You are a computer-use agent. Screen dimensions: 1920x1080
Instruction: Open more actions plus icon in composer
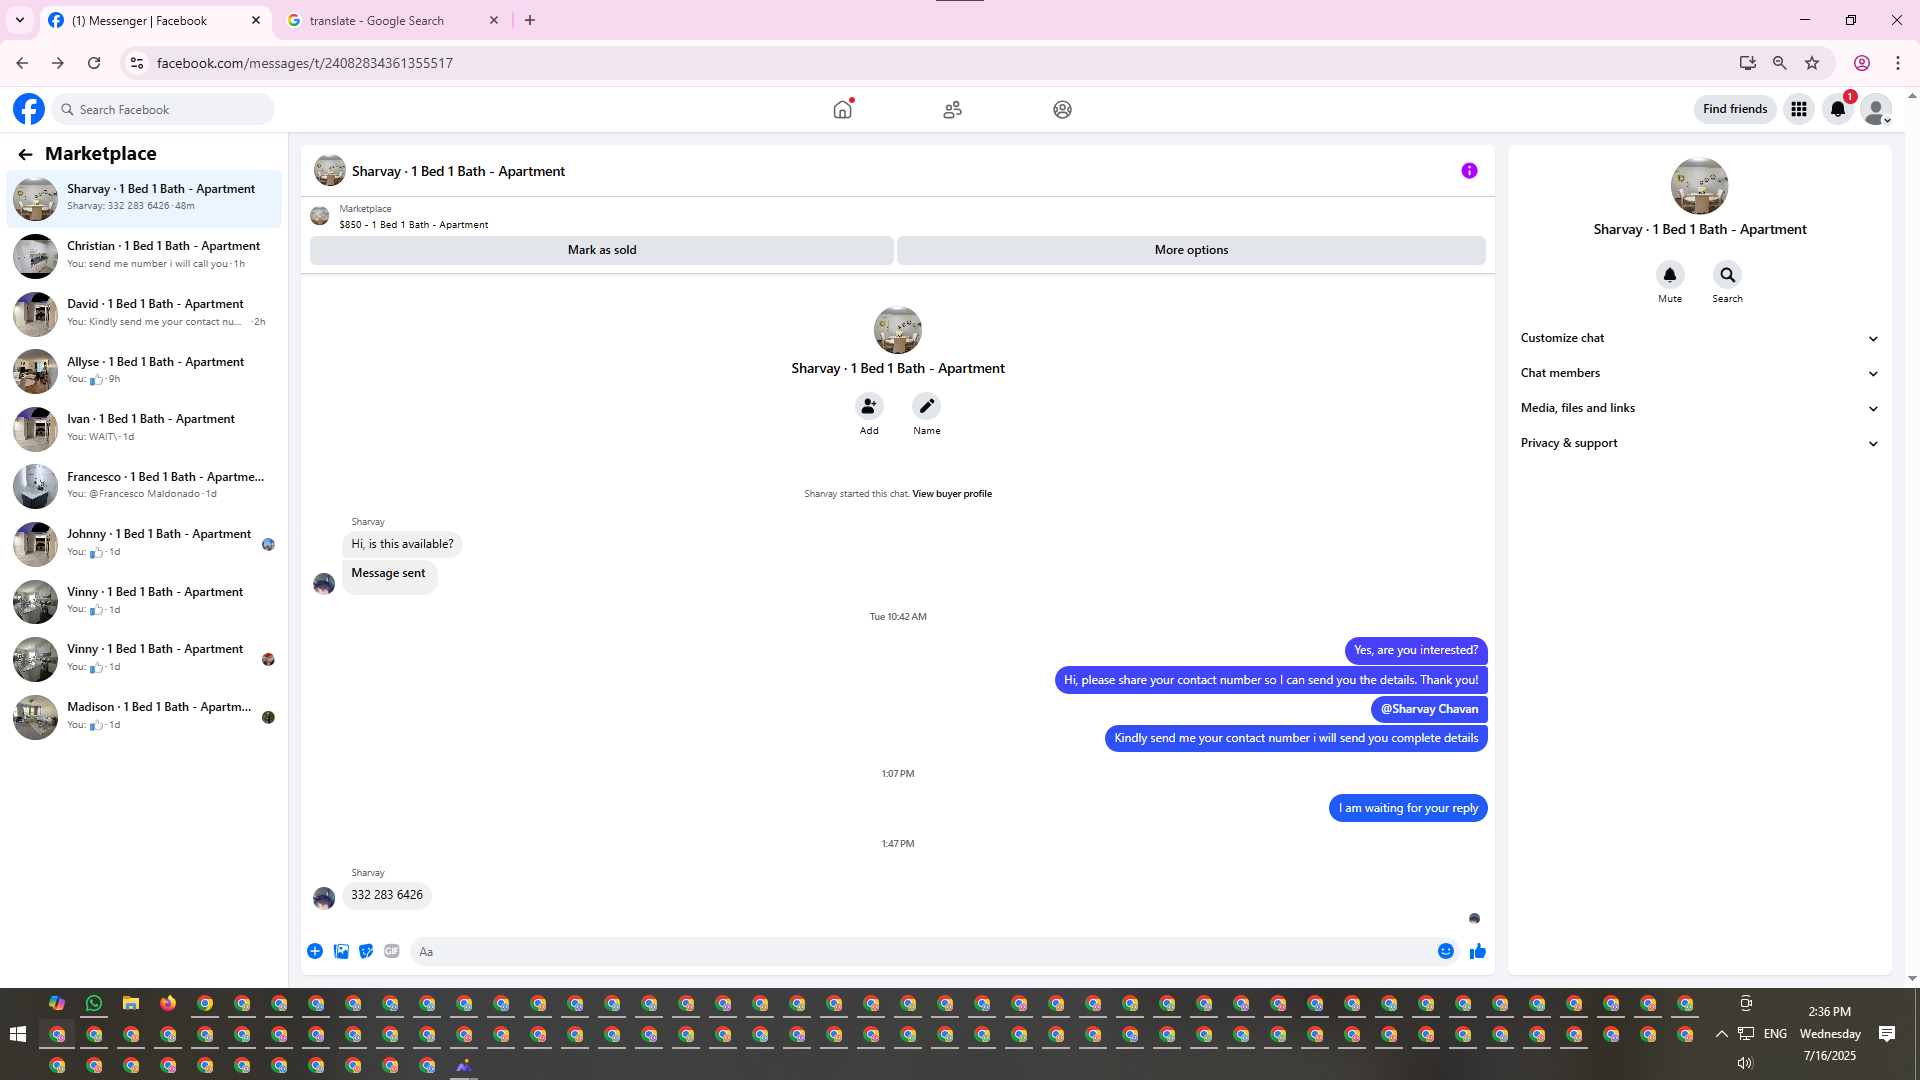point(315,951)
